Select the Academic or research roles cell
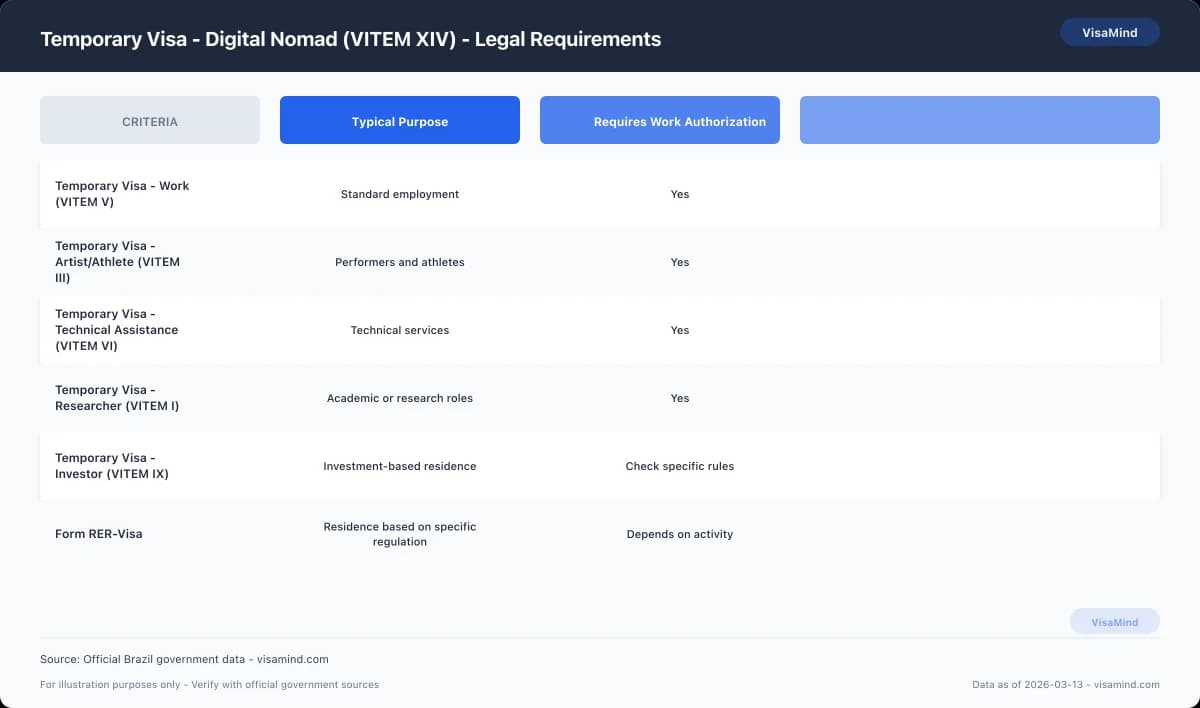Viewport: 1200px width, 708px height. (400, 398)
